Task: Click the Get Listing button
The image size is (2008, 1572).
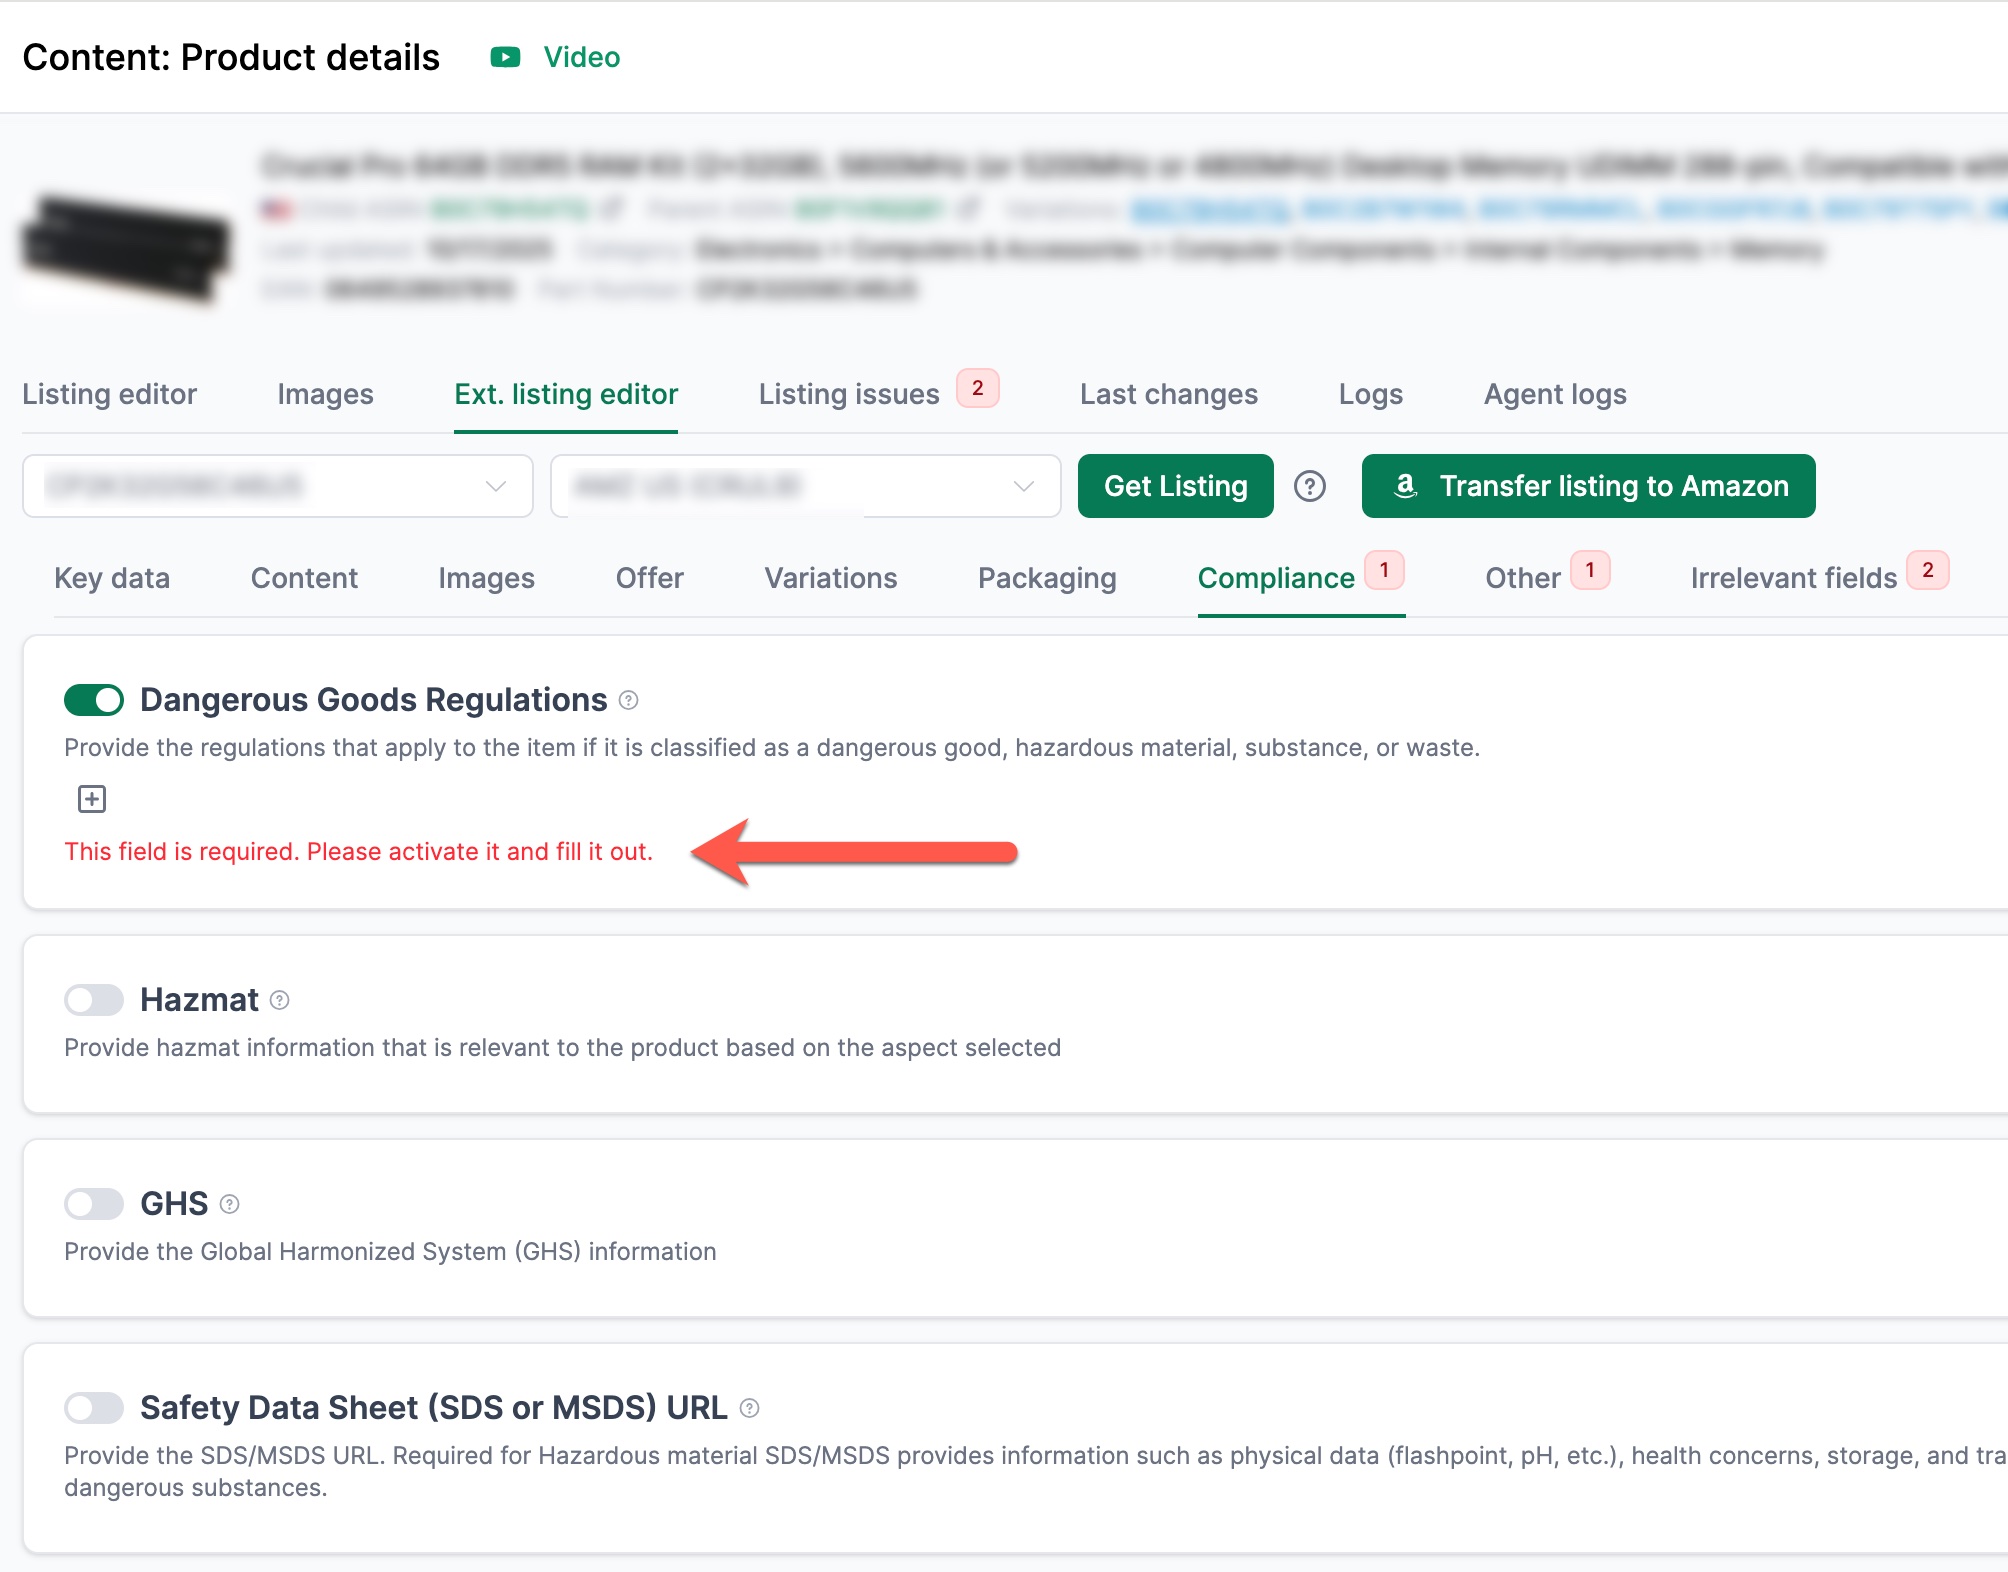Action: [x=1175, y=486]
